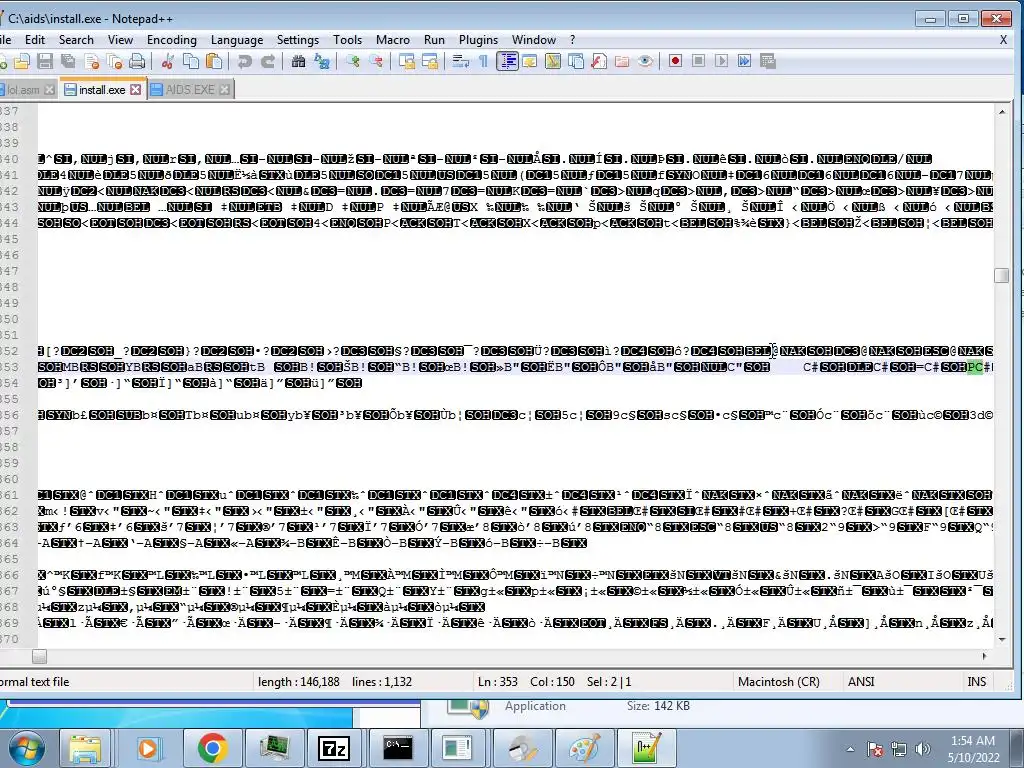
Task: Start macro recording with red dot
Action: (x=675, y=61)
